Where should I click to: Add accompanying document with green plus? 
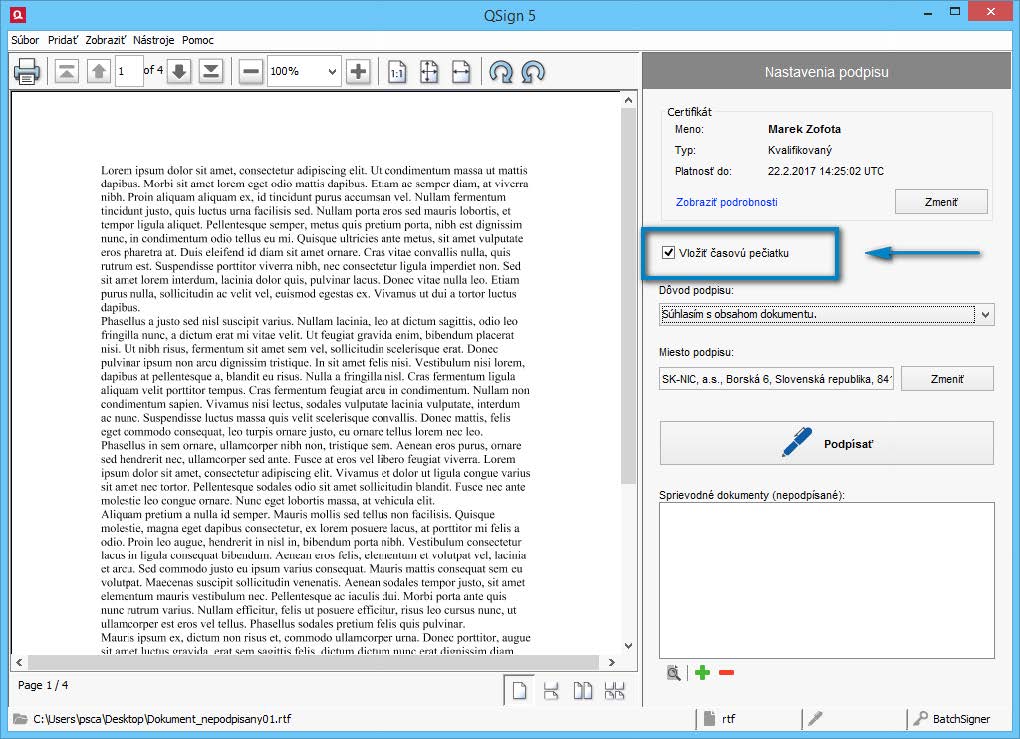click(702, 673)
